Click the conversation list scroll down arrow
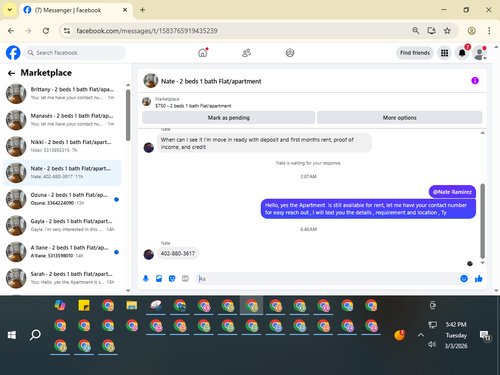This screenshot has height=375, width=500. (128, 290)
